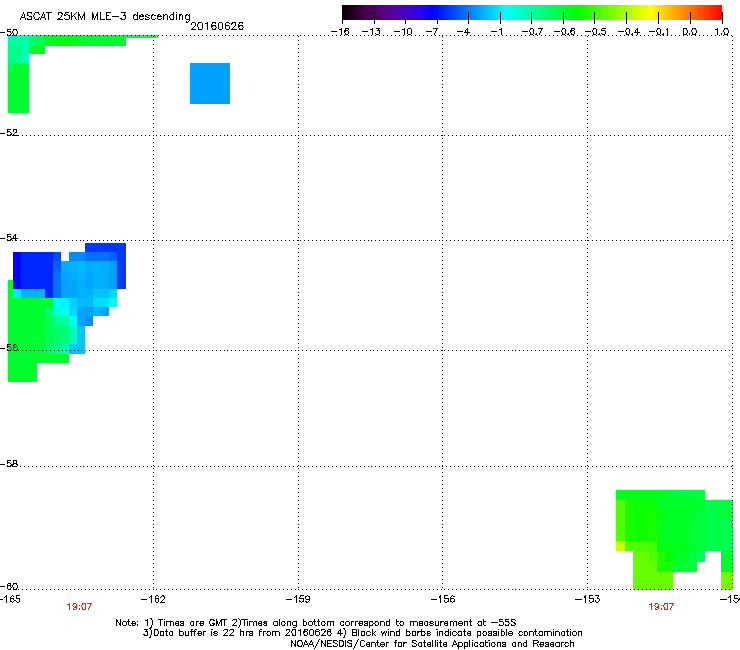Click the note line 'Times are GMT'

tap(187, 623)
